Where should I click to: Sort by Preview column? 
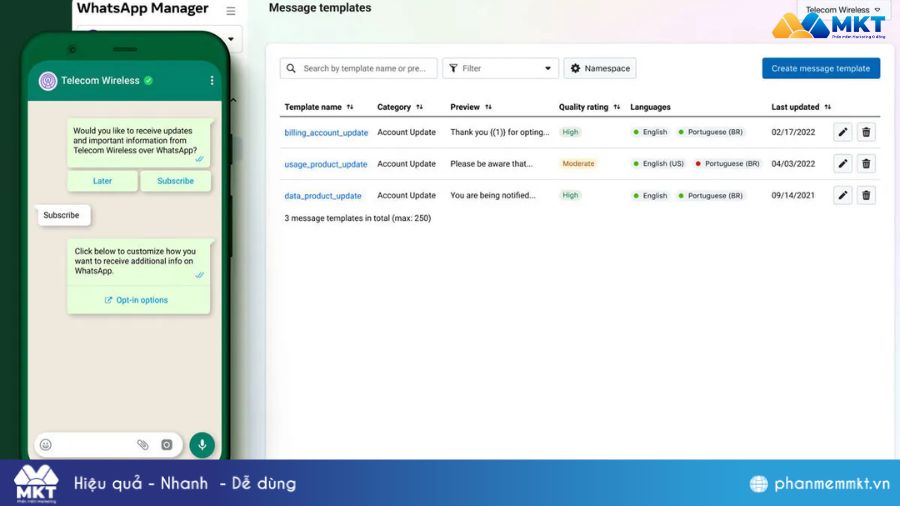pyautogui.click(x=488, y=107)
